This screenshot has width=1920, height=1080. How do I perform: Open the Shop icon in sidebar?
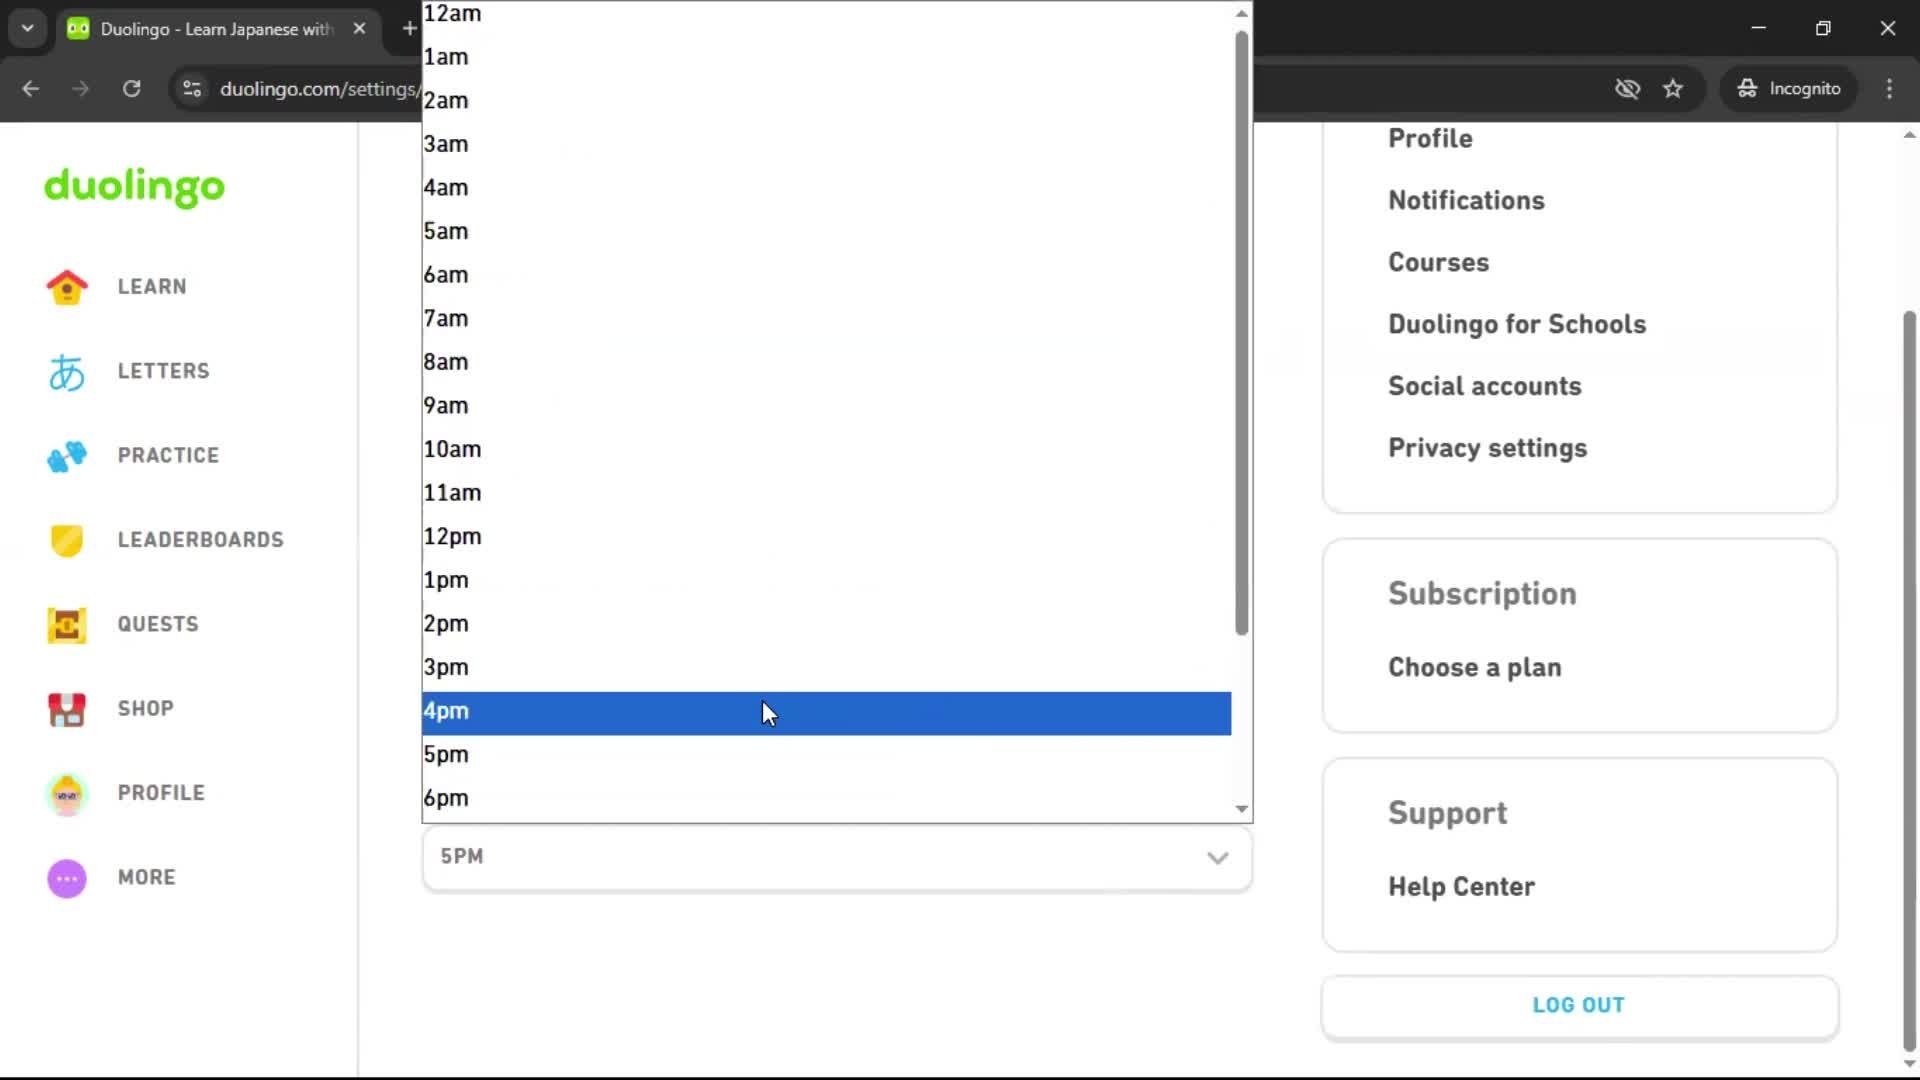[x=66, y=709]
